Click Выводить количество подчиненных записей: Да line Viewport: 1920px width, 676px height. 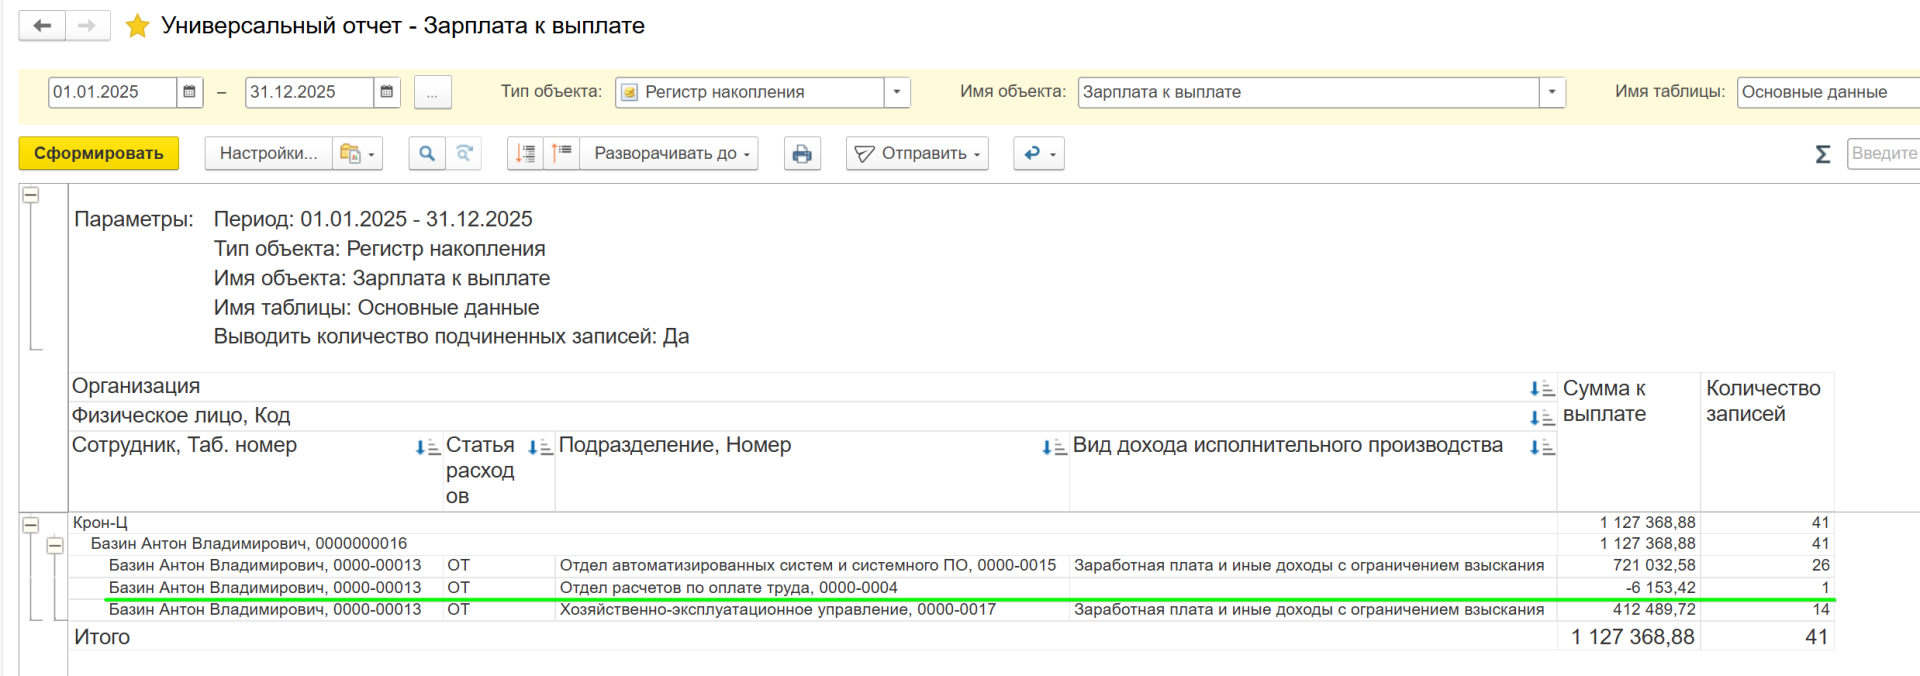[451, 336]
